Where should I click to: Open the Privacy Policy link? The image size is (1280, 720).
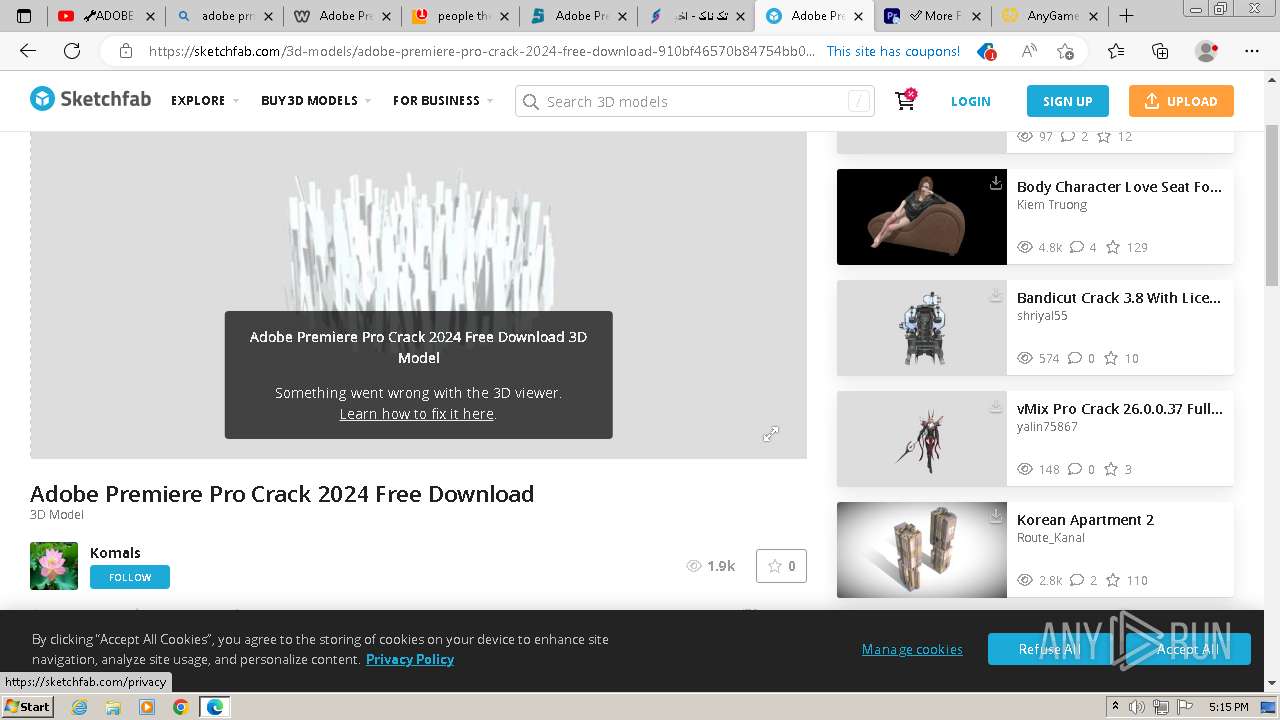410,659
